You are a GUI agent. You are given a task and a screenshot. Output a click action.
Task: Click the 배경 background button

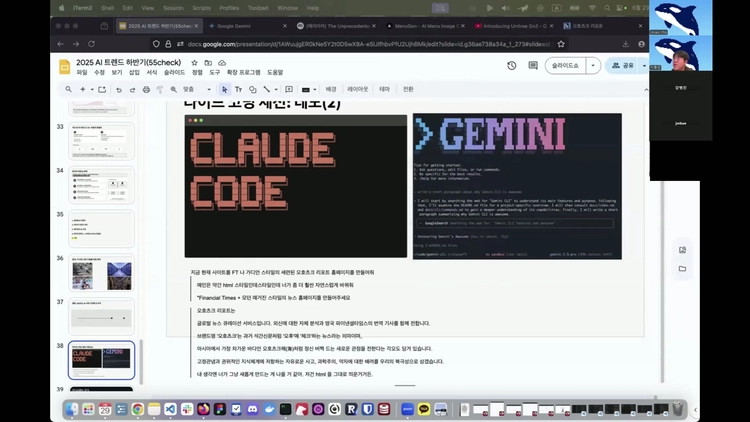[x=331, y=89]
